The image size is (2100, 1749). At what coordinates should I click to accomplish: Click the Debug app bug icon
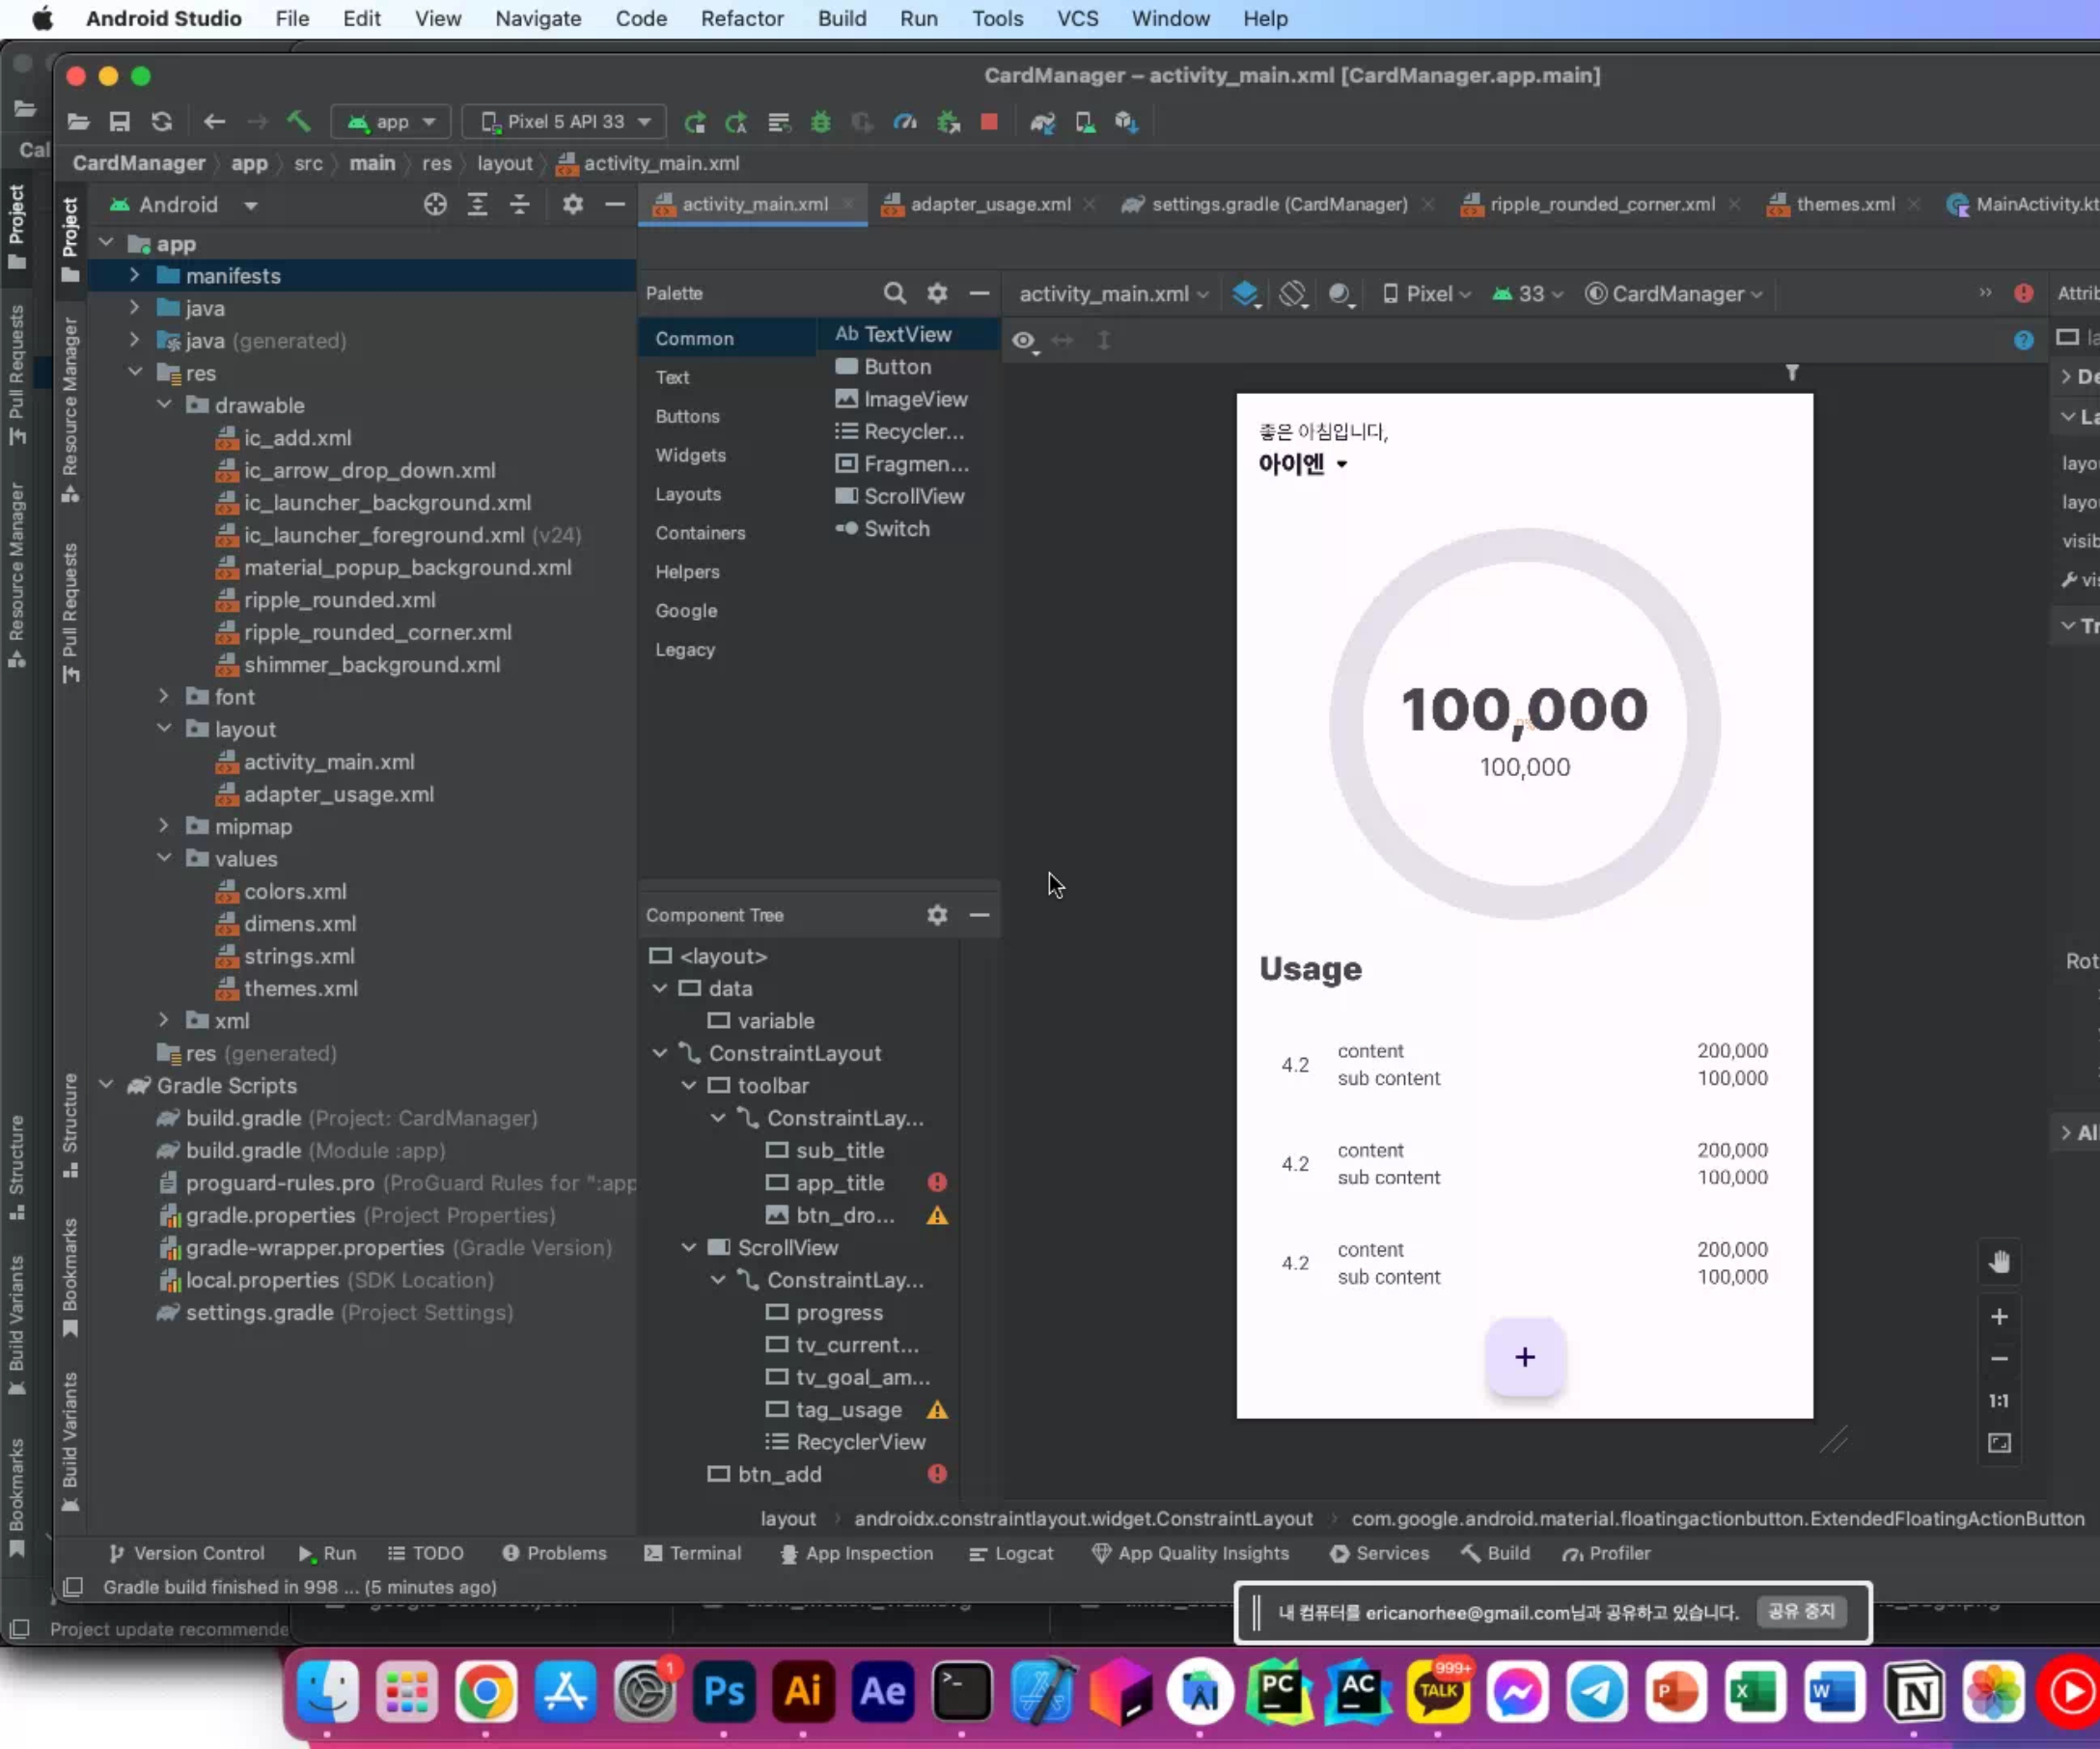(x=820, y=122)
